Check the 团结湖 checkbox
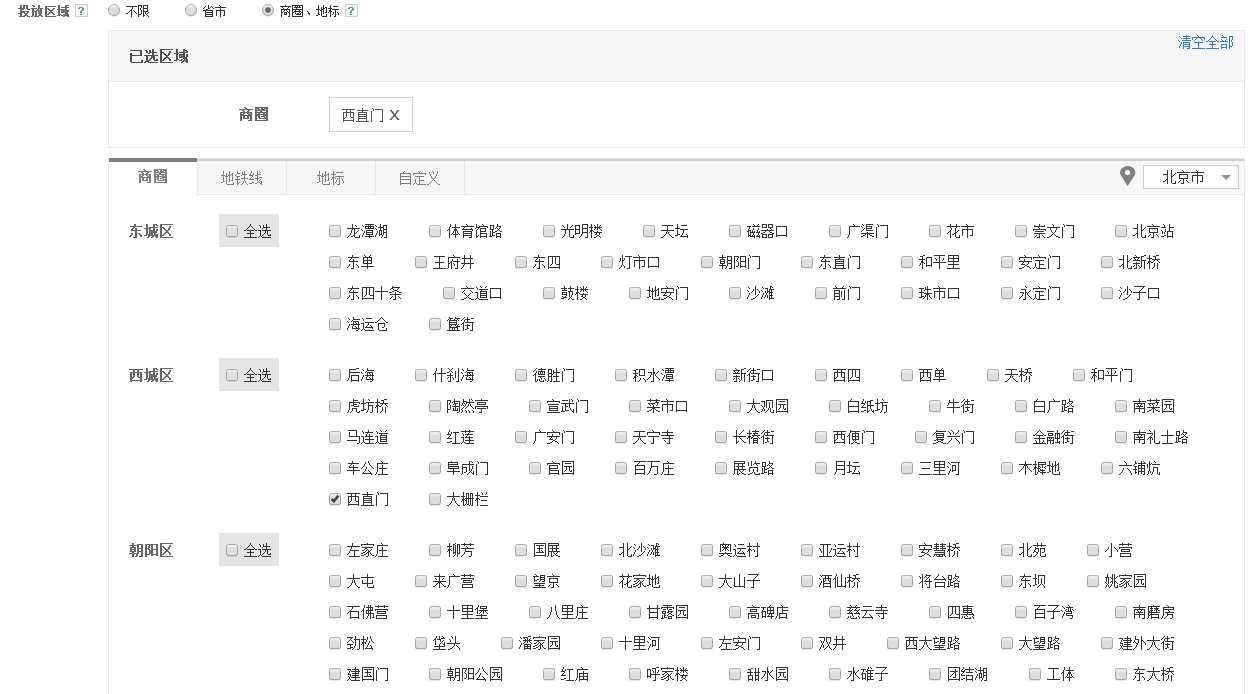 (x=935, y=674)
